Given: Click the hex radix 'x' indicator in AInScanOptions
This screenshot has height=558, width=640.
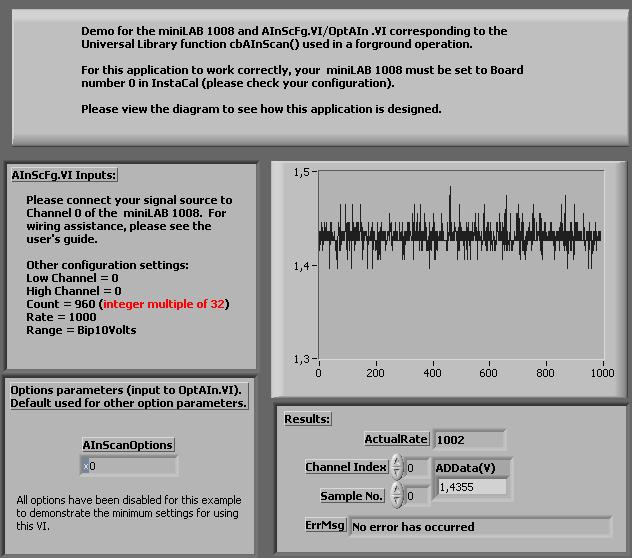Looking at the screenshot, I should click(x=86, y=467).
